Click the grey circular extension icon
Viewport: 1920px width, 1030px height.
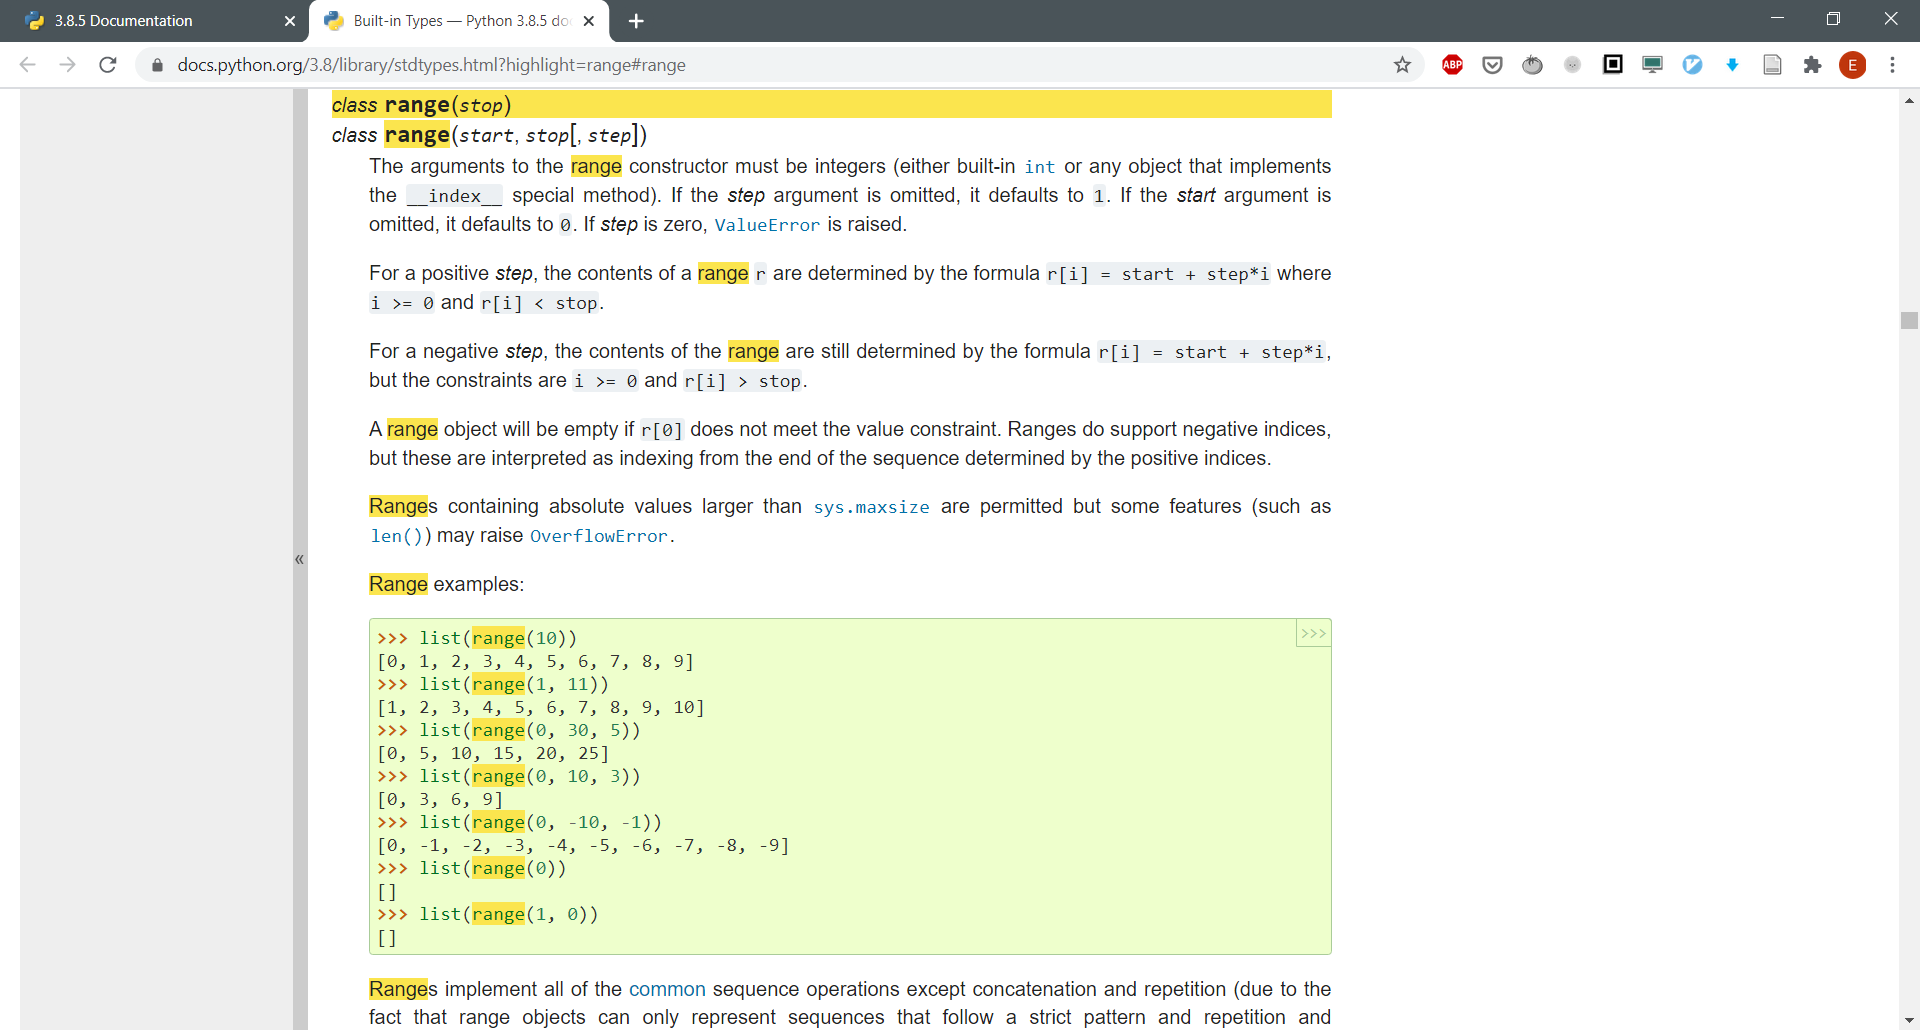(1572, 65)
